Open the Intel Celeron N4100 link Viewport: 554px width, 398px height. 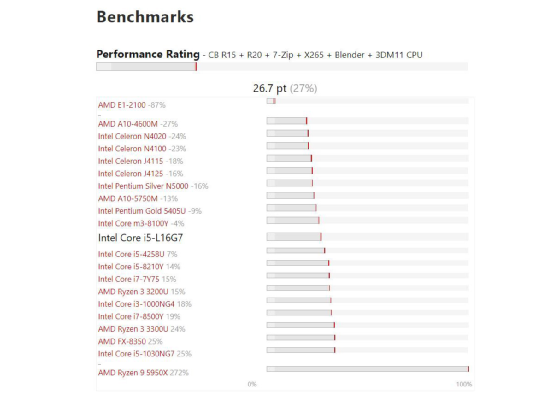(132, 148)
